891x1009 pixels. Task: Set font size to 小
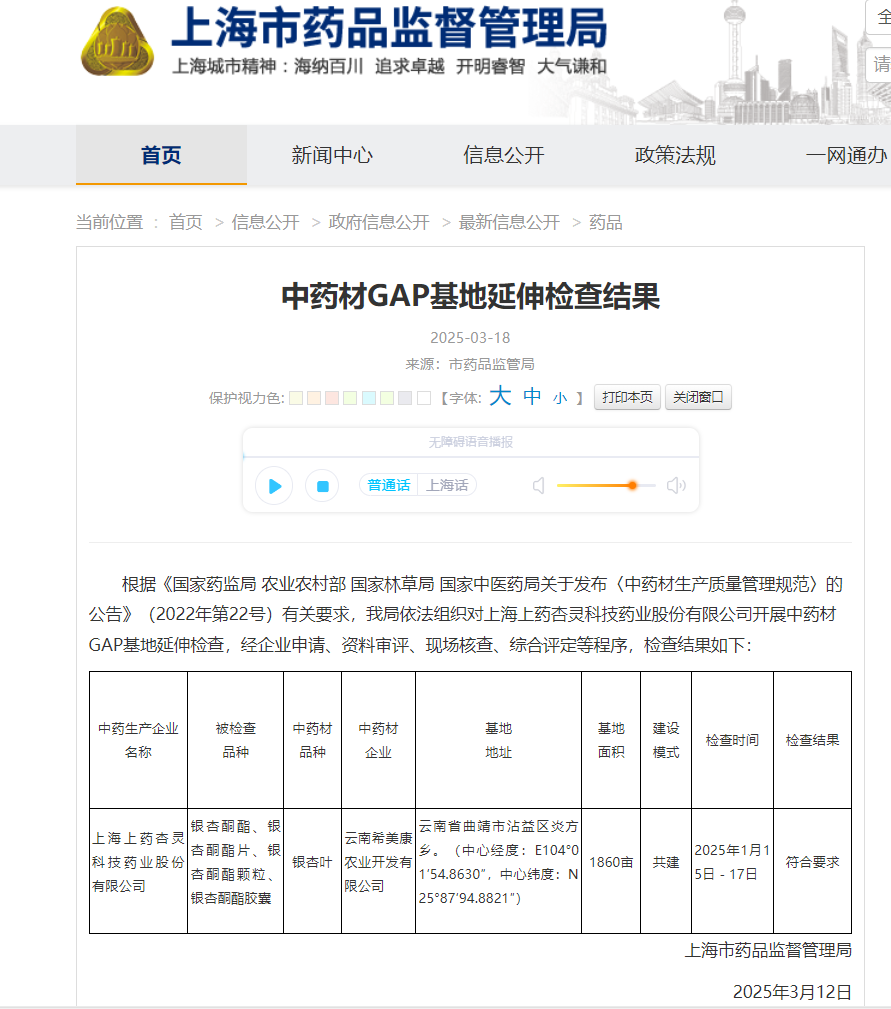560,398
